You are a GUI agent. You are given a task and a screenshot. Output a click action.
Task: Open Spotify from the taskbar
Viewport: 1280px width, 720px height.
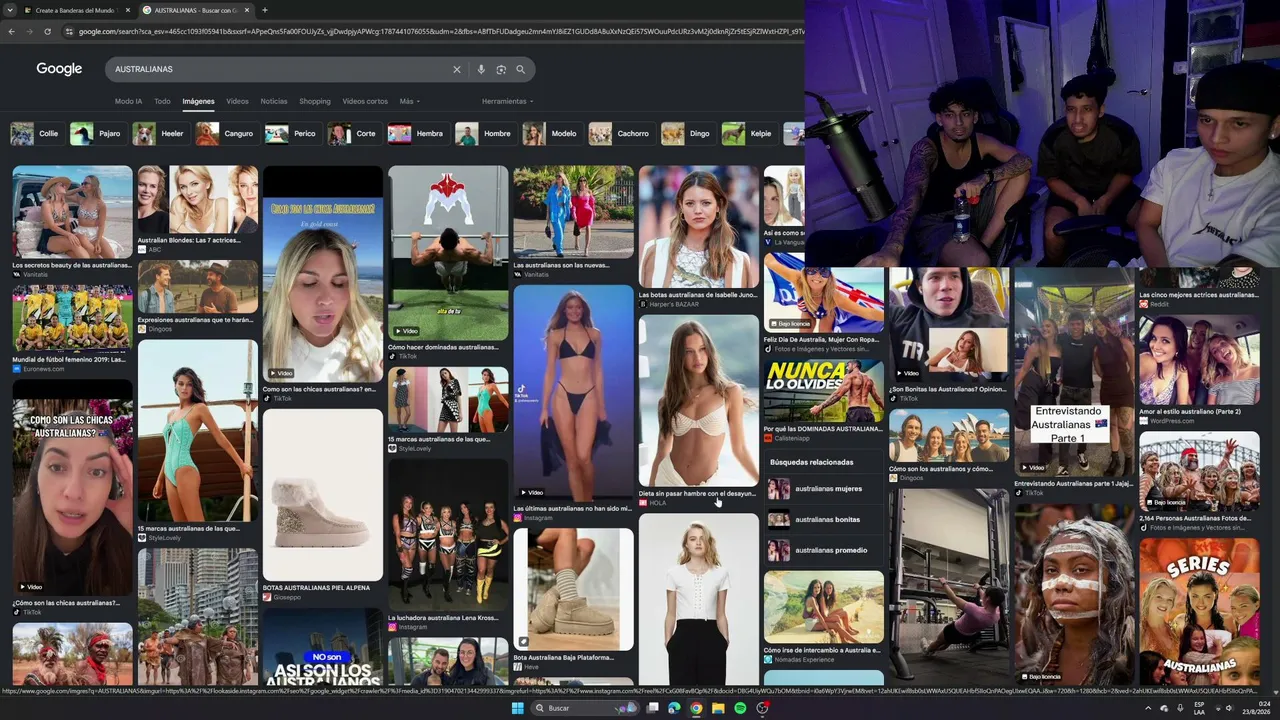[x=740, y=708]
